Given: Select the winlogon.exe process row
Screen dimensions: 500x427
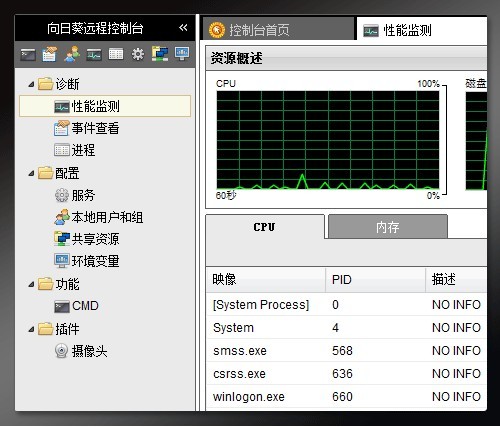Looking at the screenshot, I should click(347, 397).
